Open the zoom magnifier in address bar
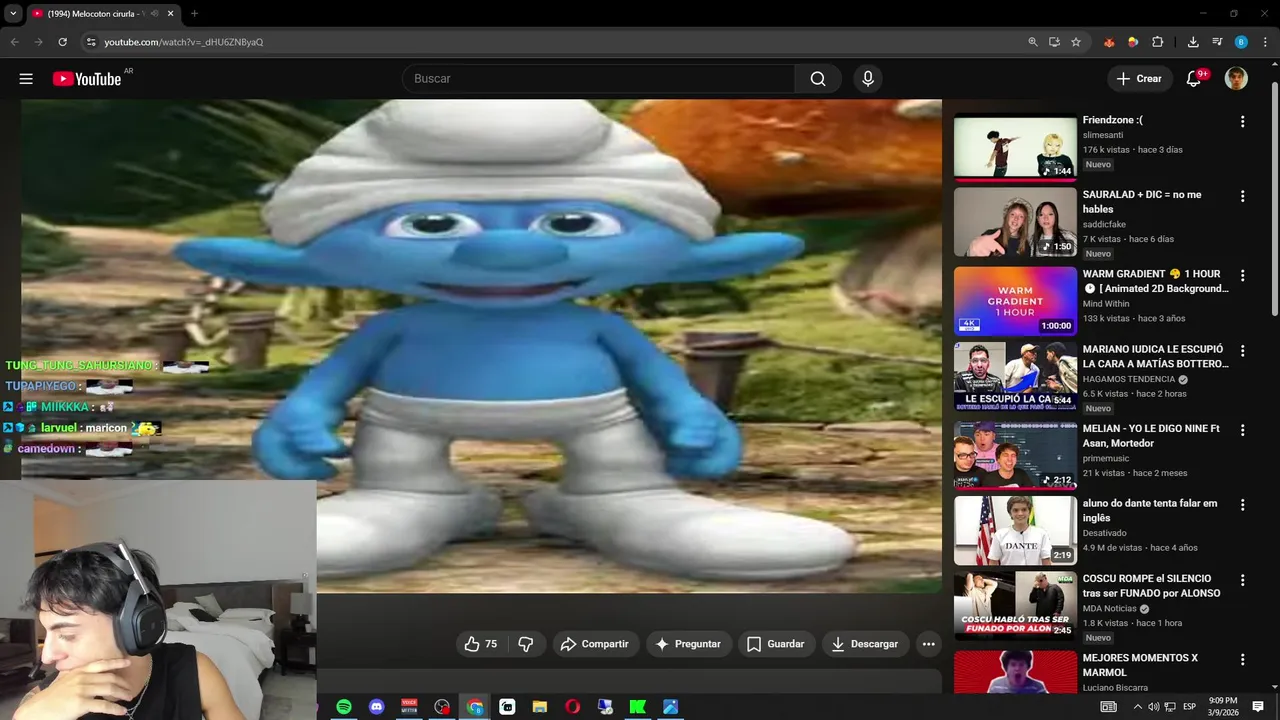The width and height of the screenshot is (1280, 720). (1033, 42)
